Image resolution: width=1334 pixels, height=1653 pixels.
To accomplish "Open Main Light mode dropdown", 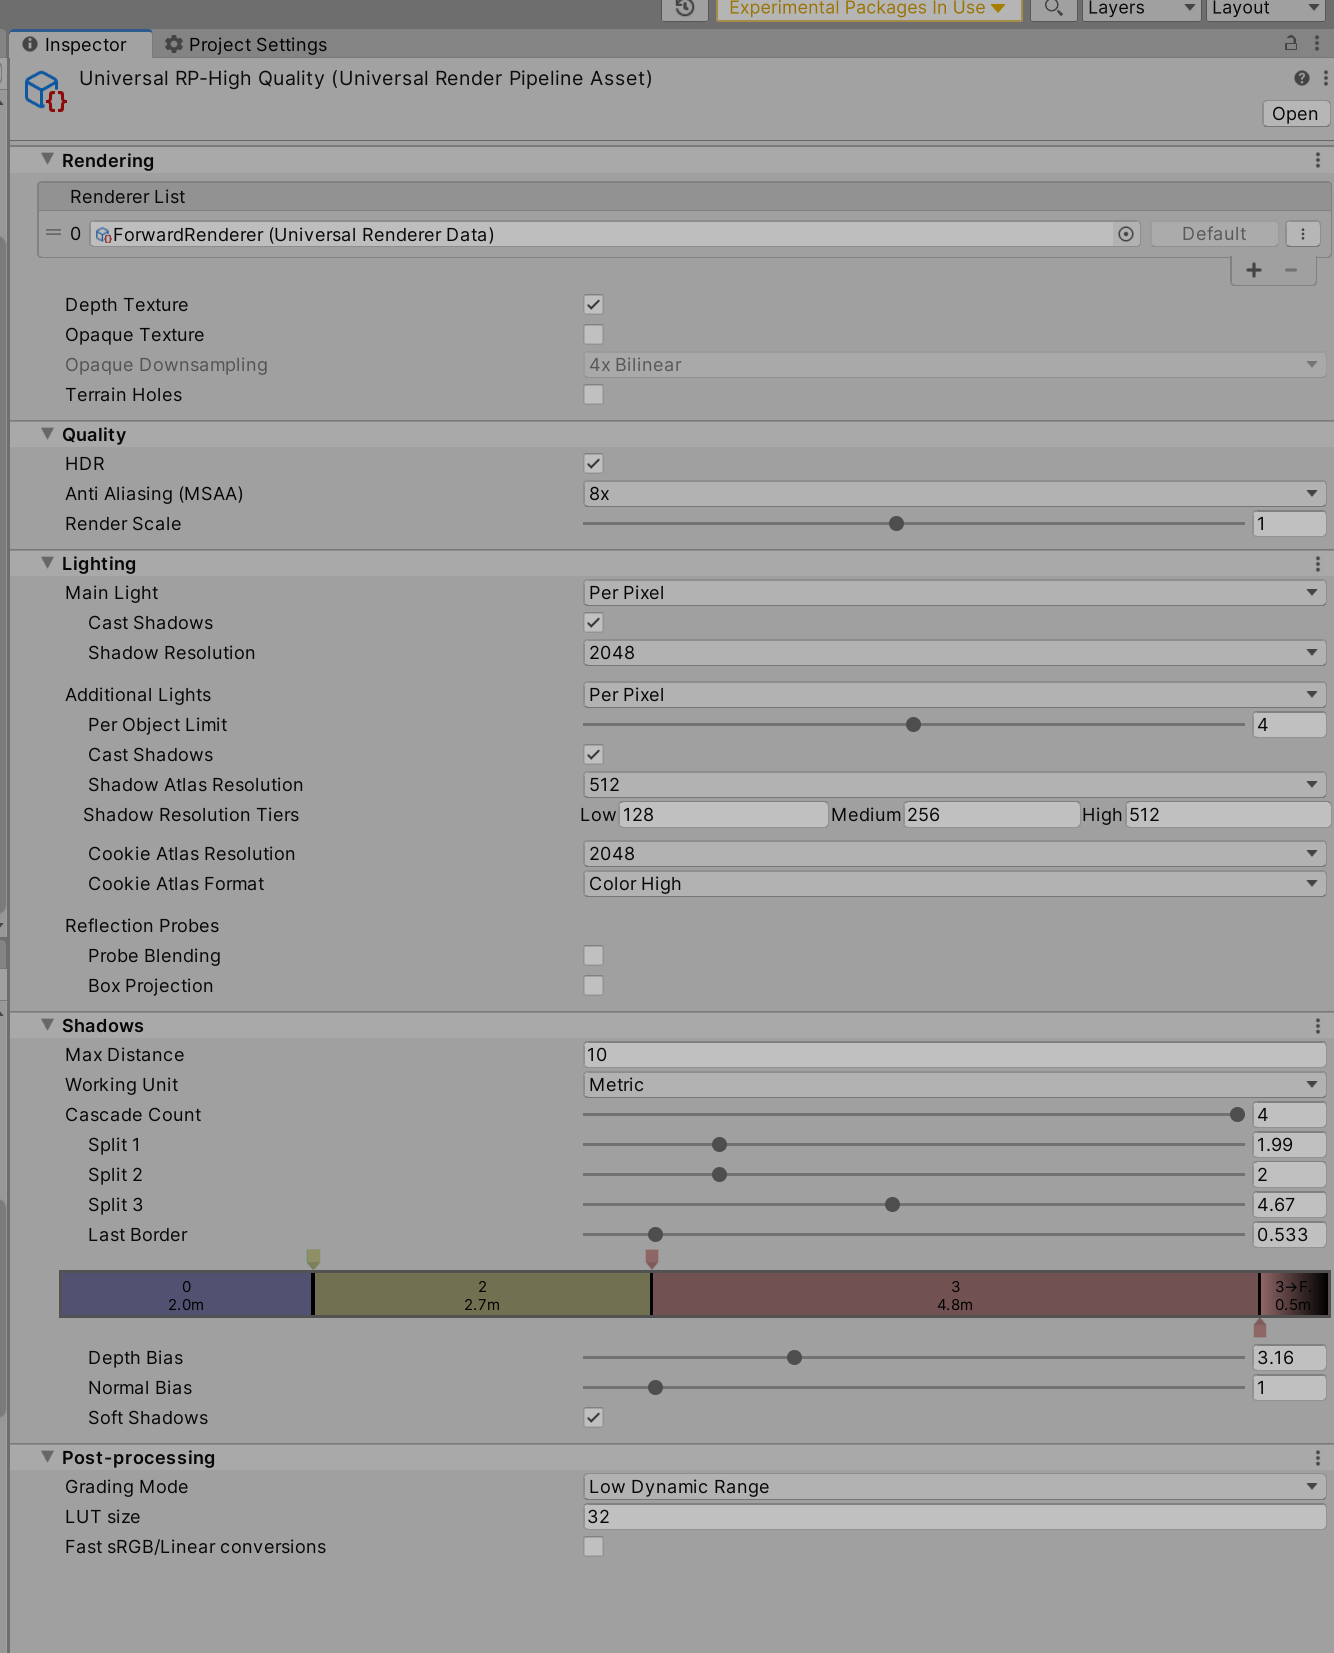I will pos(954,593).
